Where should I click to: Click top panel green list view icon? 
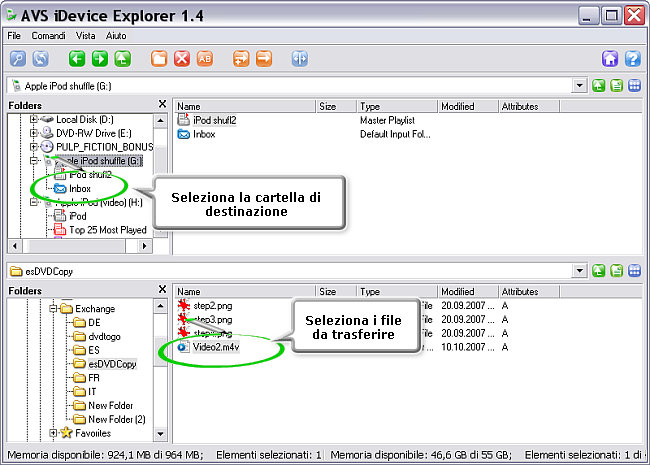(616, 86)
